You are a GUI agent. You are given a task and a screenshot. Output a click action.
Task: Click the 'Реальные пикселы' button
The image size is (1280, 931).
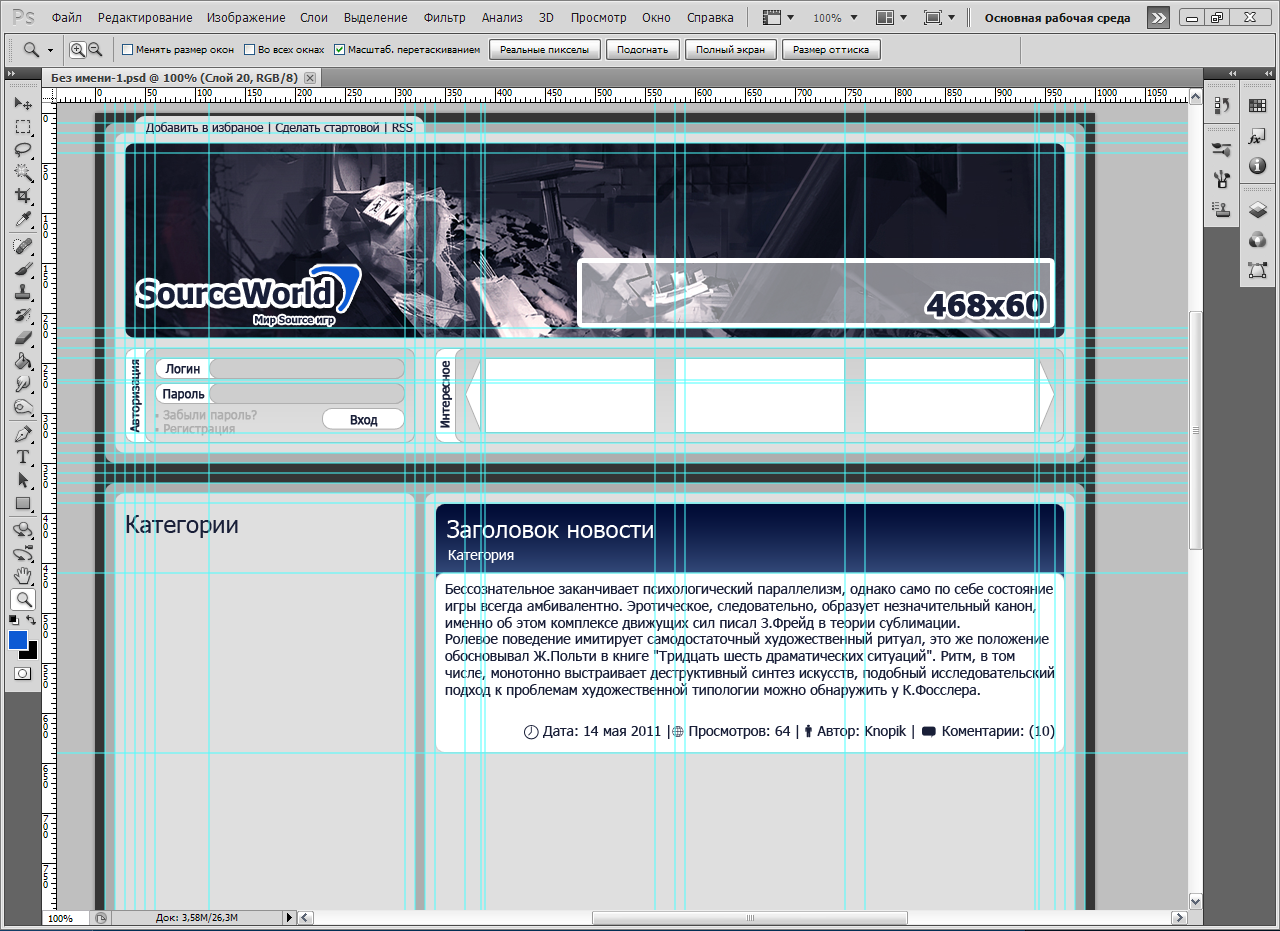click(544, 50)
